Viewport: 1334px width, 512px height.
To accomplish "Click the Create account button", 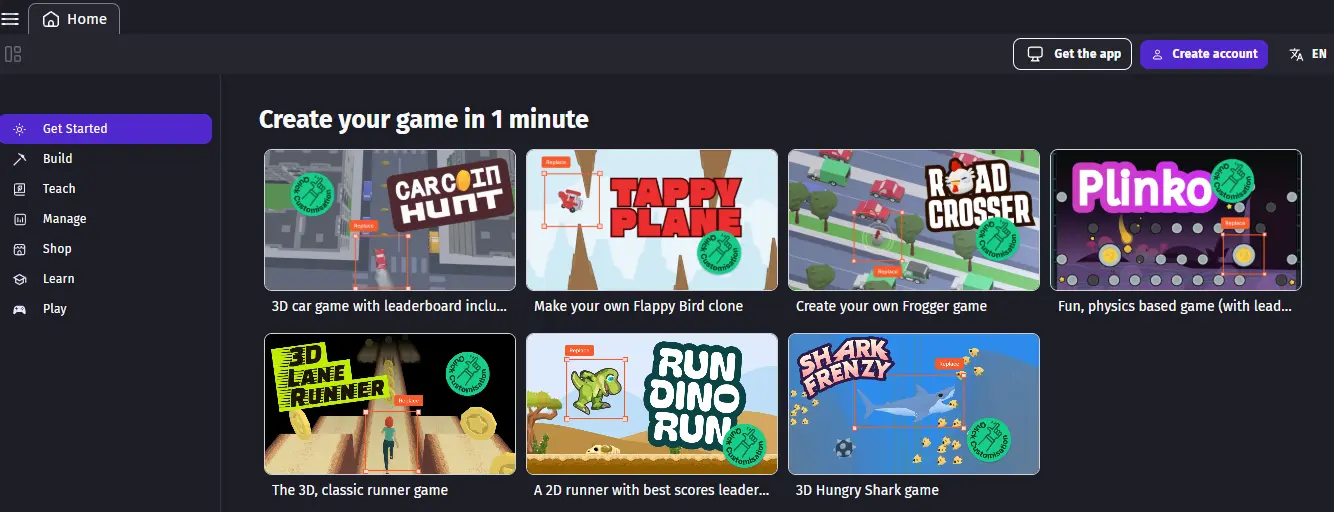I will click(1204, 54).
